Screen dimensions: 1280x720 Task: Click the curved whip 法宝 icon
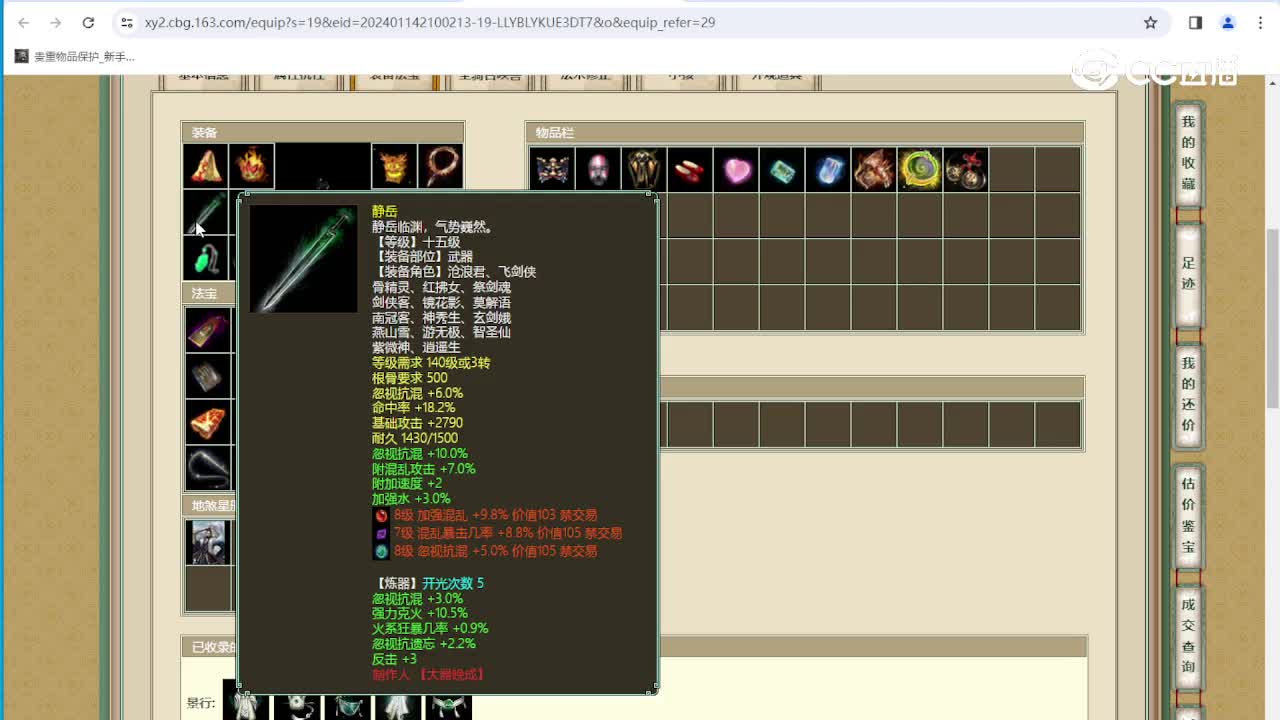[208, 468]
